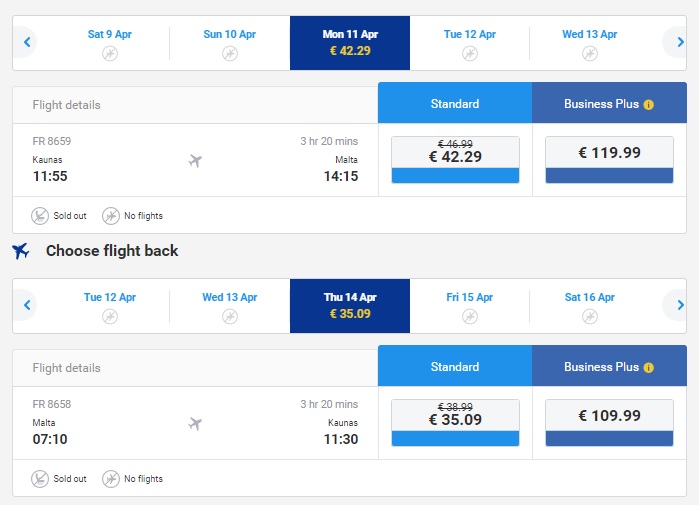This screenshot has height=505, width=699.
Task: Select Business Plus fare € 109.99
Action: tap(609, 423)
